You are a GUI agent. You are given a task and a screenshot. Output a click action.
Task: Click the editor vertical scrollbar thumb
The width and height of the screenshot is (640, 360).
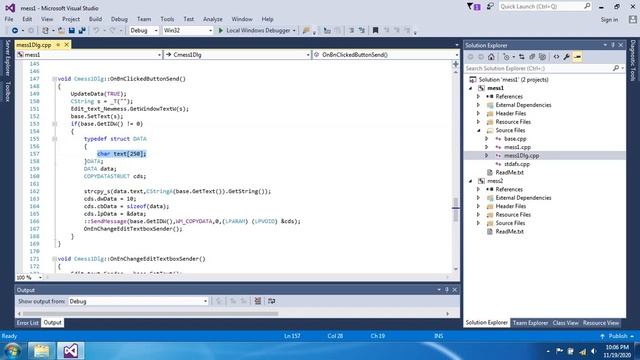[456, 209]
